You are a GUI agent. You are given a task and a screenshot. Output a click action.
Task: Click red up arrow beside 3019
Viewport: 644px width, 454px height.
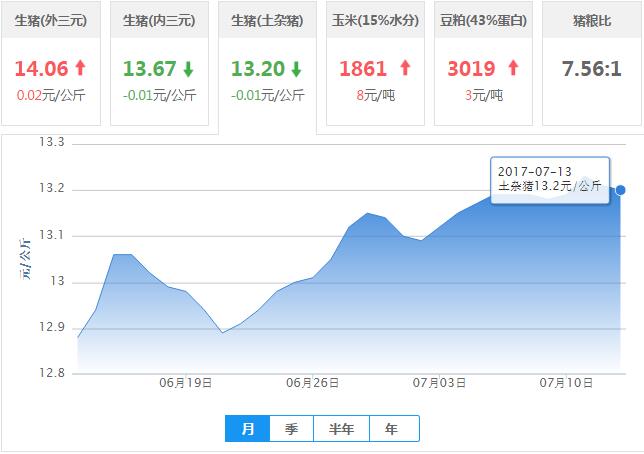[x=513, y=68]
